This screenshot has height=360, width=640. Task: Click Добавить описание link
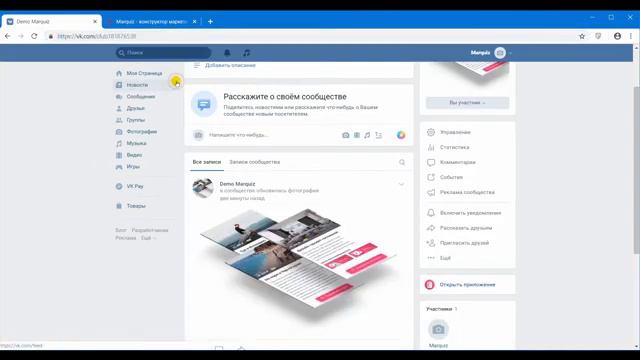click(x=230, y=65)
